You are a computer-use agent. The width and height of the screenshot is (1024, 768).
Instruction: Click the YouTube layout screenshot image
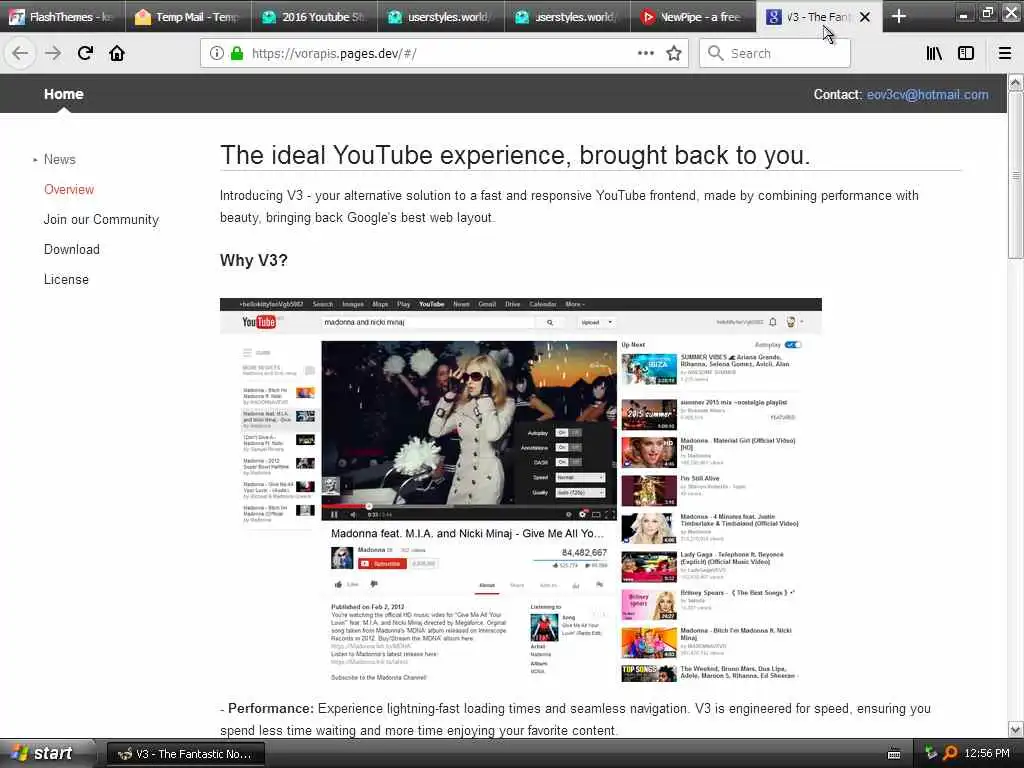point(520,491)
